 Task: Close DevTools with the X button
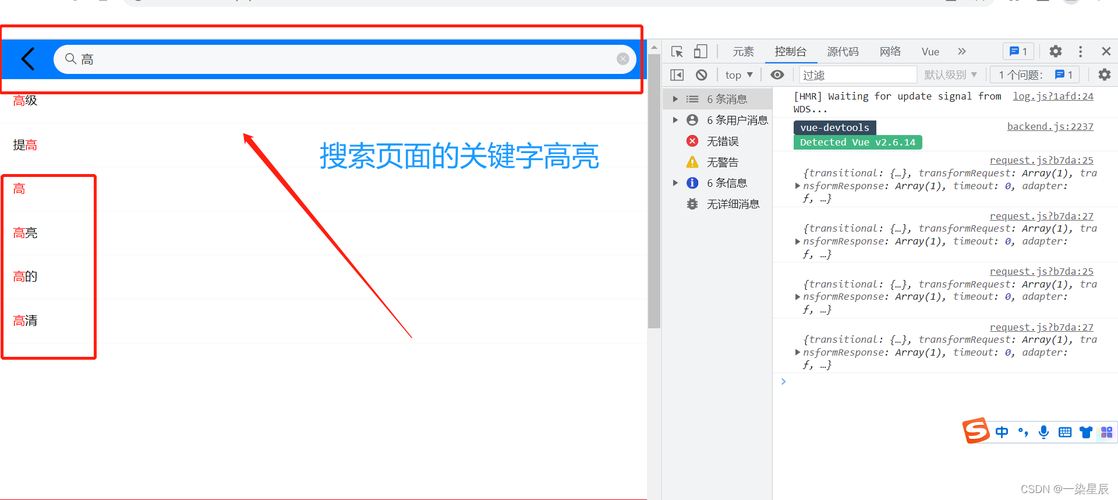tap(1106, 51)
